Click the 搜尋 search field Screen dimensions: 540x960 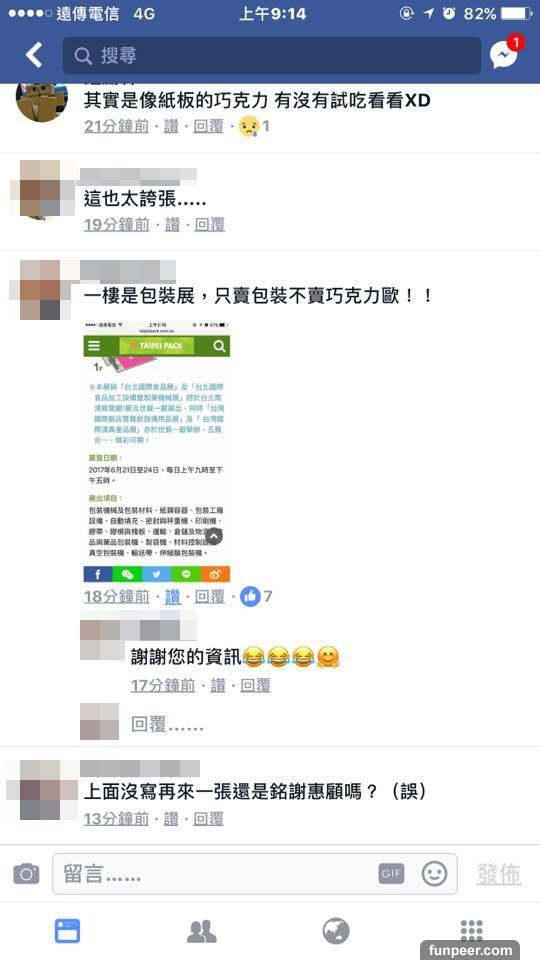point(272,56)
